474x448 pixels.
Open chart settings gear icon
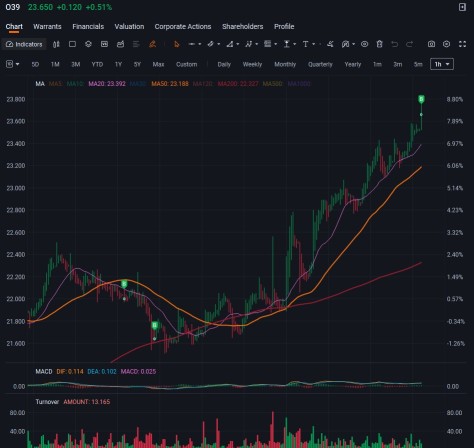point(446,44)
